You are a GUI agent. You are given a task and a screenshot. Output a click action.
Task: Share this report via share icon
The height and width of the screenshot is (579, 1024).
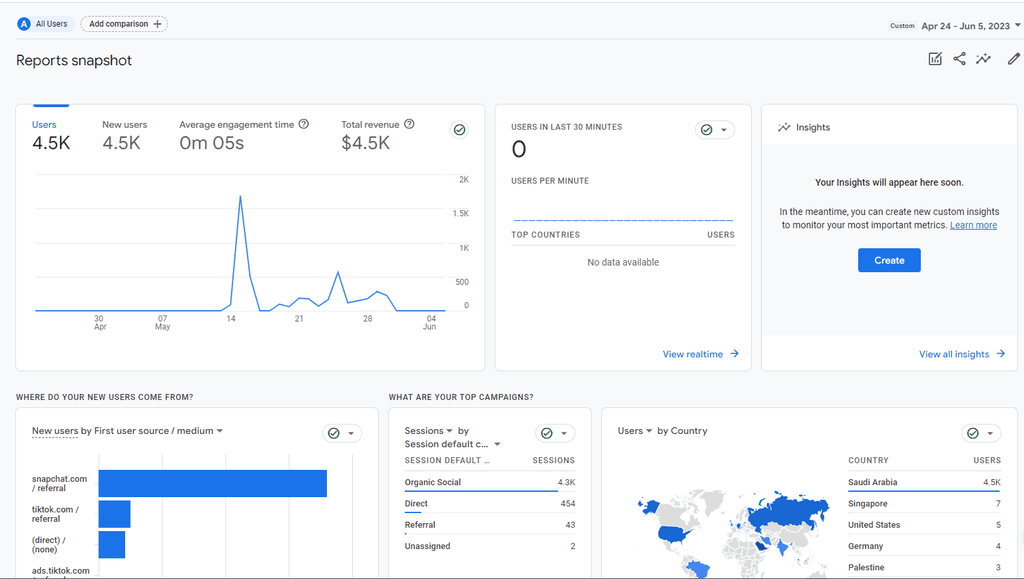pyautogui.click(x=959, y=59)
